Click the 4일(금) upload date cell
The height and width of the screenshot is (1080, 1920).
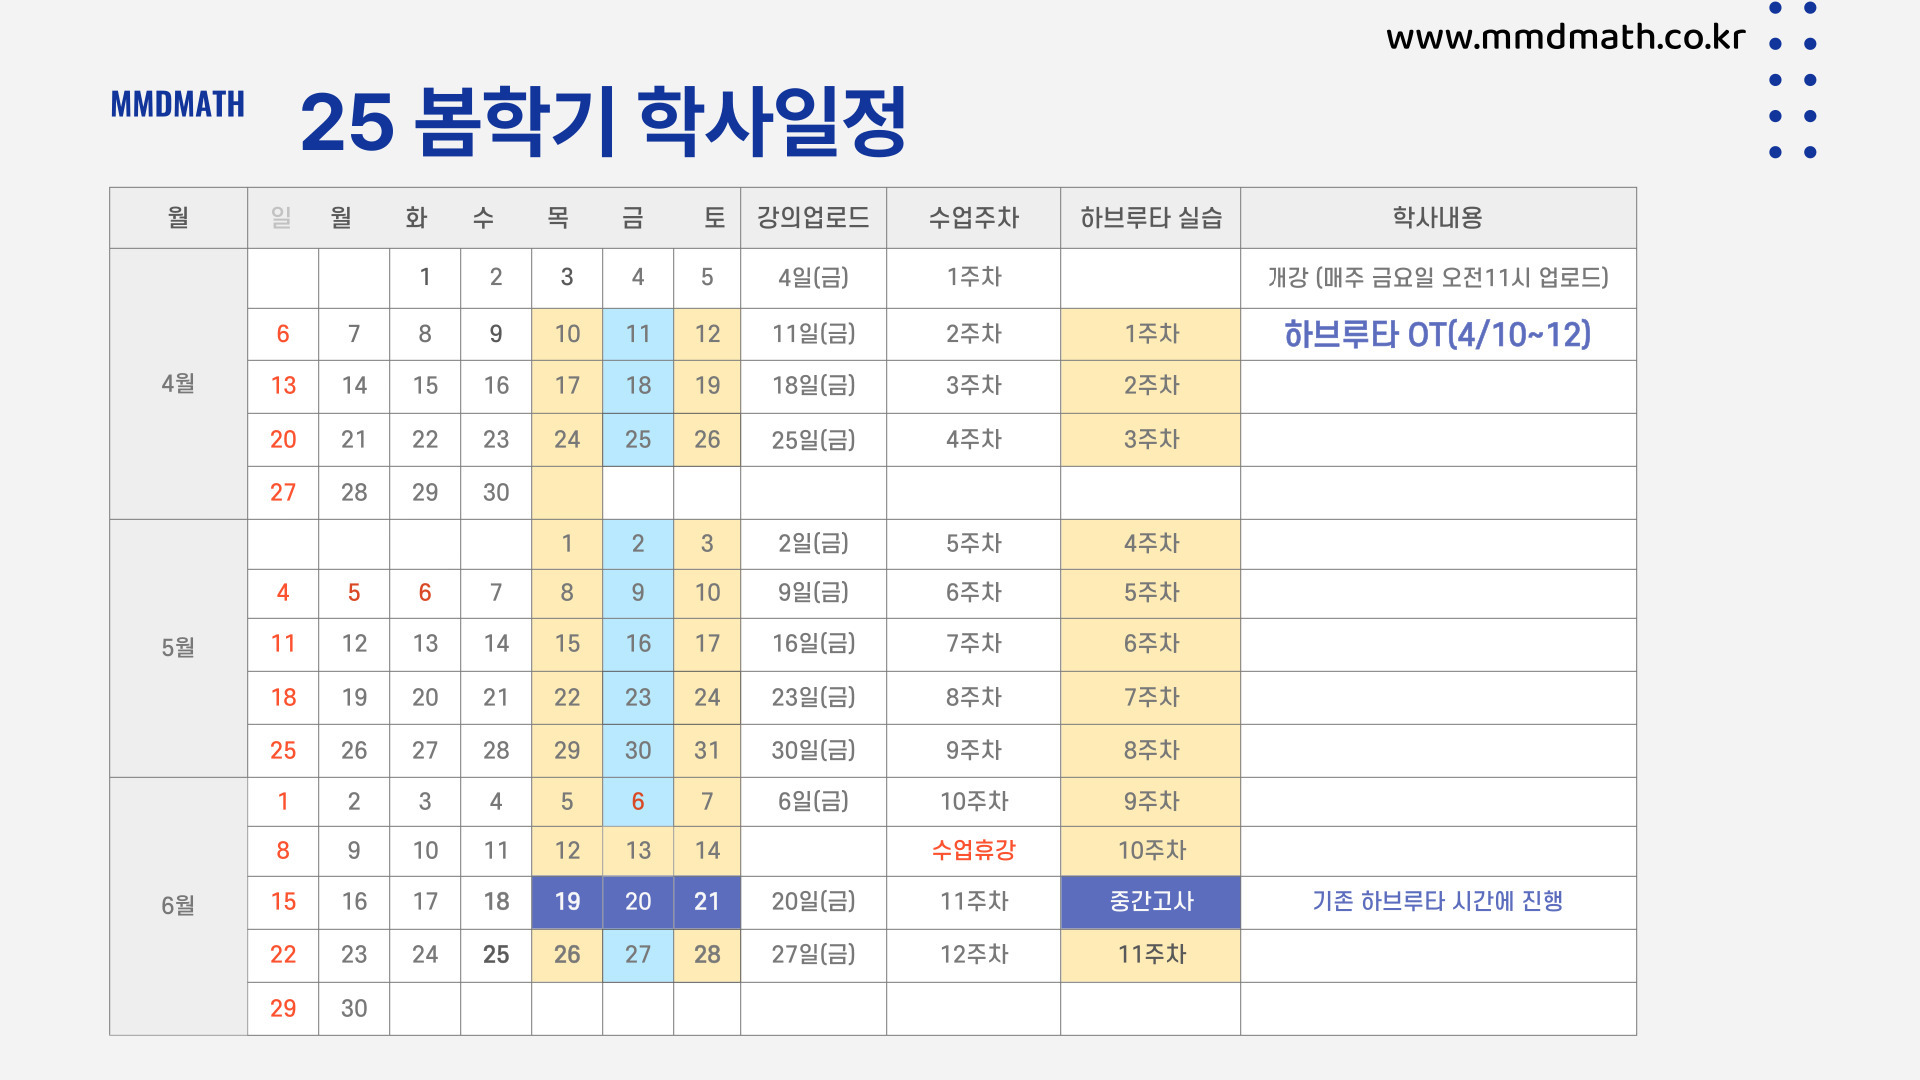pyautogui.click(x=813, y=278)
